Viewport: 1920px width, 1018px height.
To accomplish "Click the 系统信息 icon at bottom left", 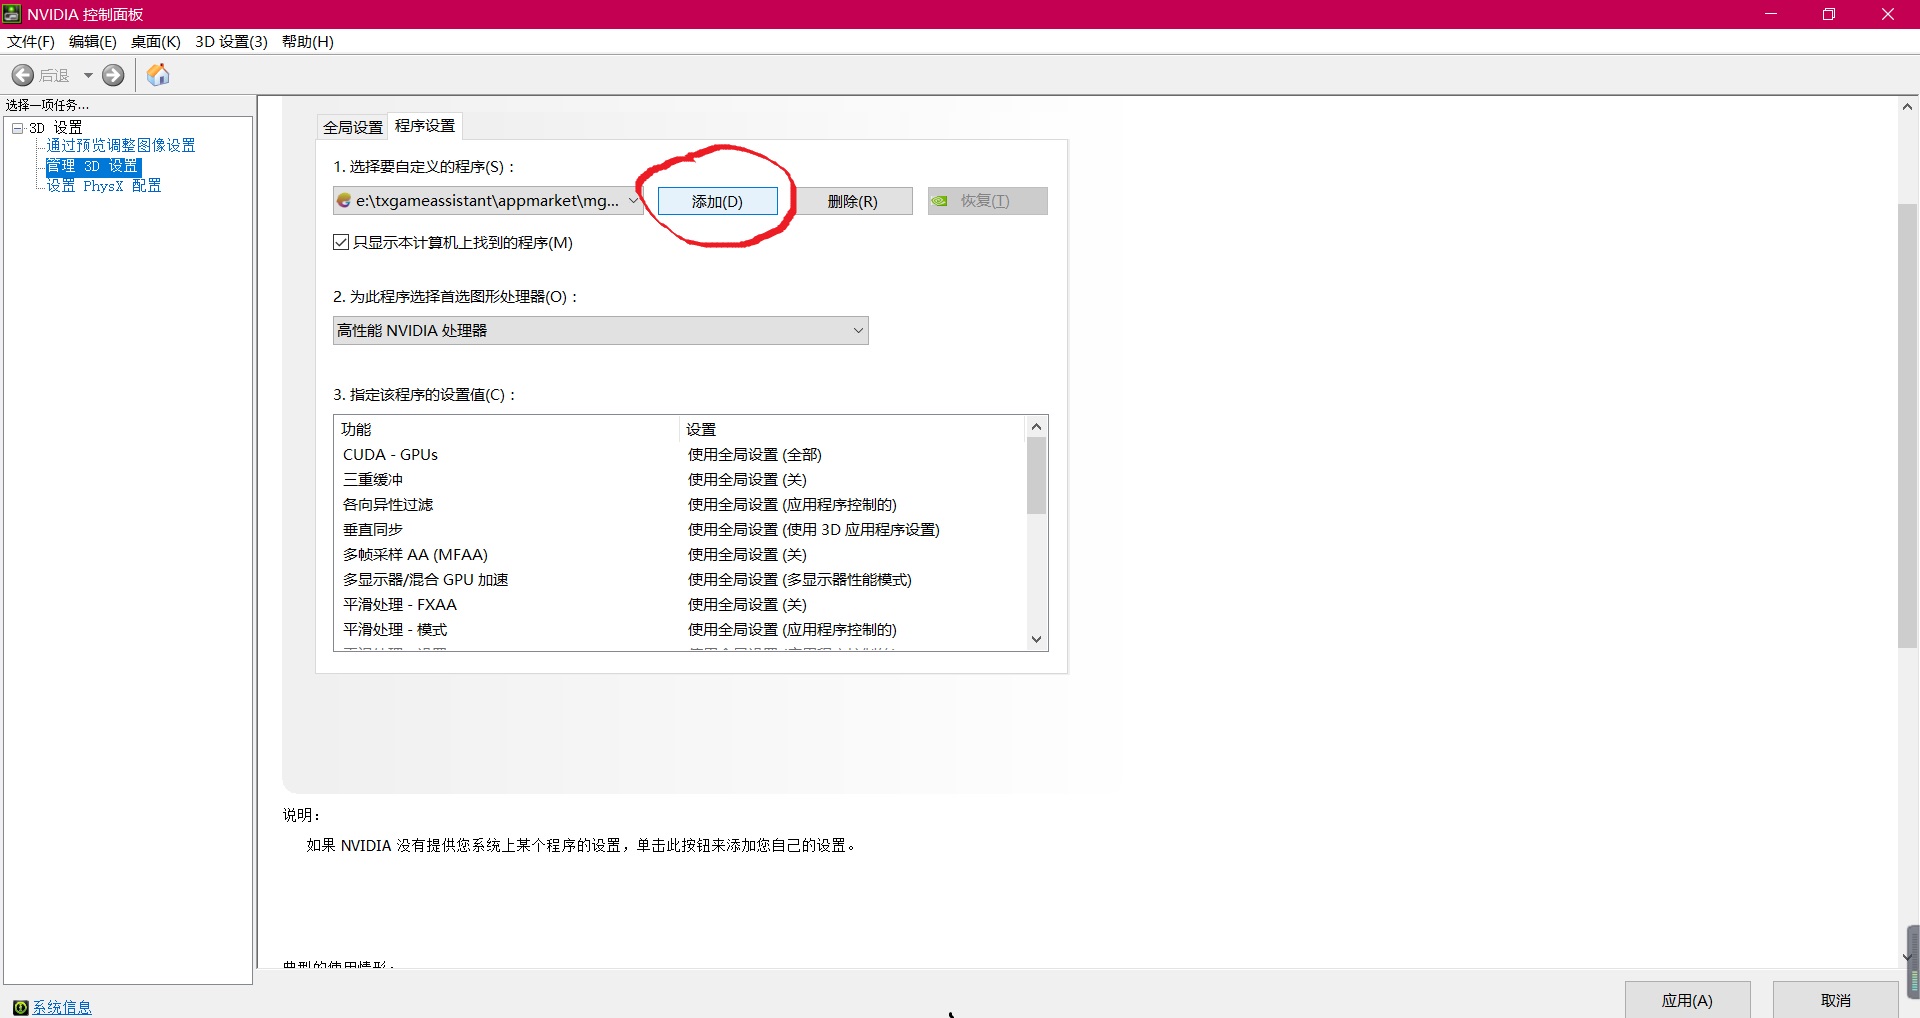I will click(20, 1007).
